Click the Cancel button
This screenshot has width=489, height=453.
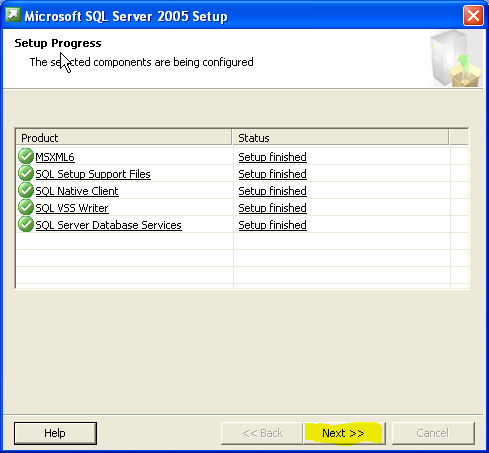(x=433, y=433)
